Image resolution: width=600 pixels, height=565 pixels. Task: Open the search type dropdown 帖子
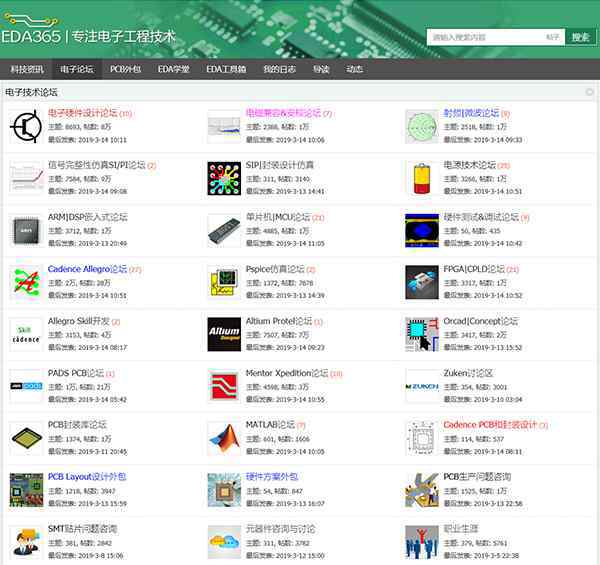point(553,37)
